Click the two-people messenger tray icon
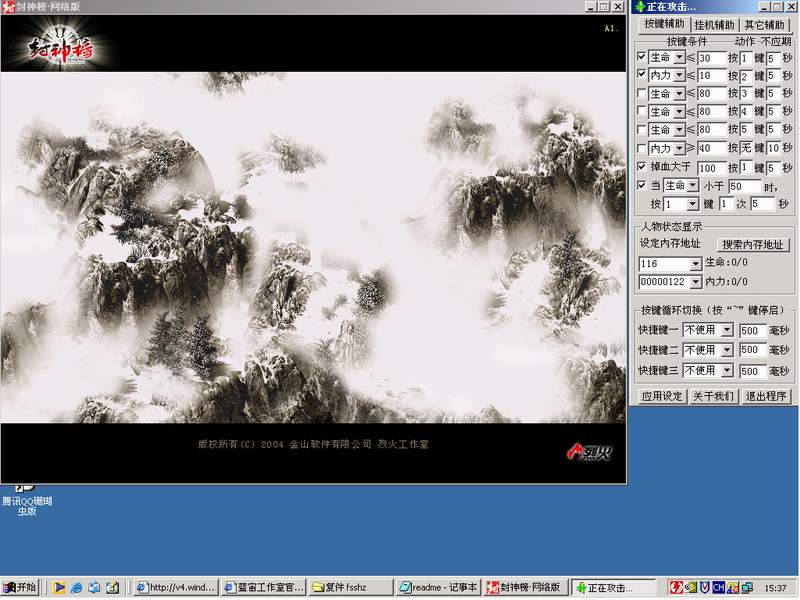The image size is (800, 600). point(733,588)
